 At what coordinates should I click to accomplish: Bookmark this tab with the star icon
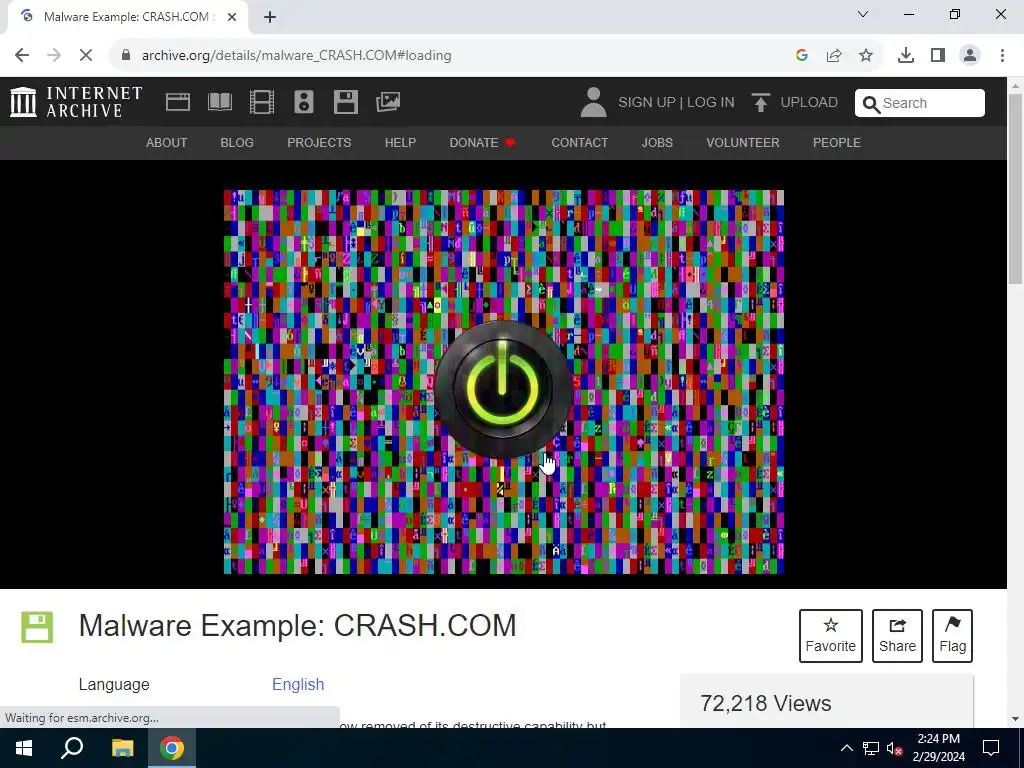pyautogui.click(x=866, y=56)
